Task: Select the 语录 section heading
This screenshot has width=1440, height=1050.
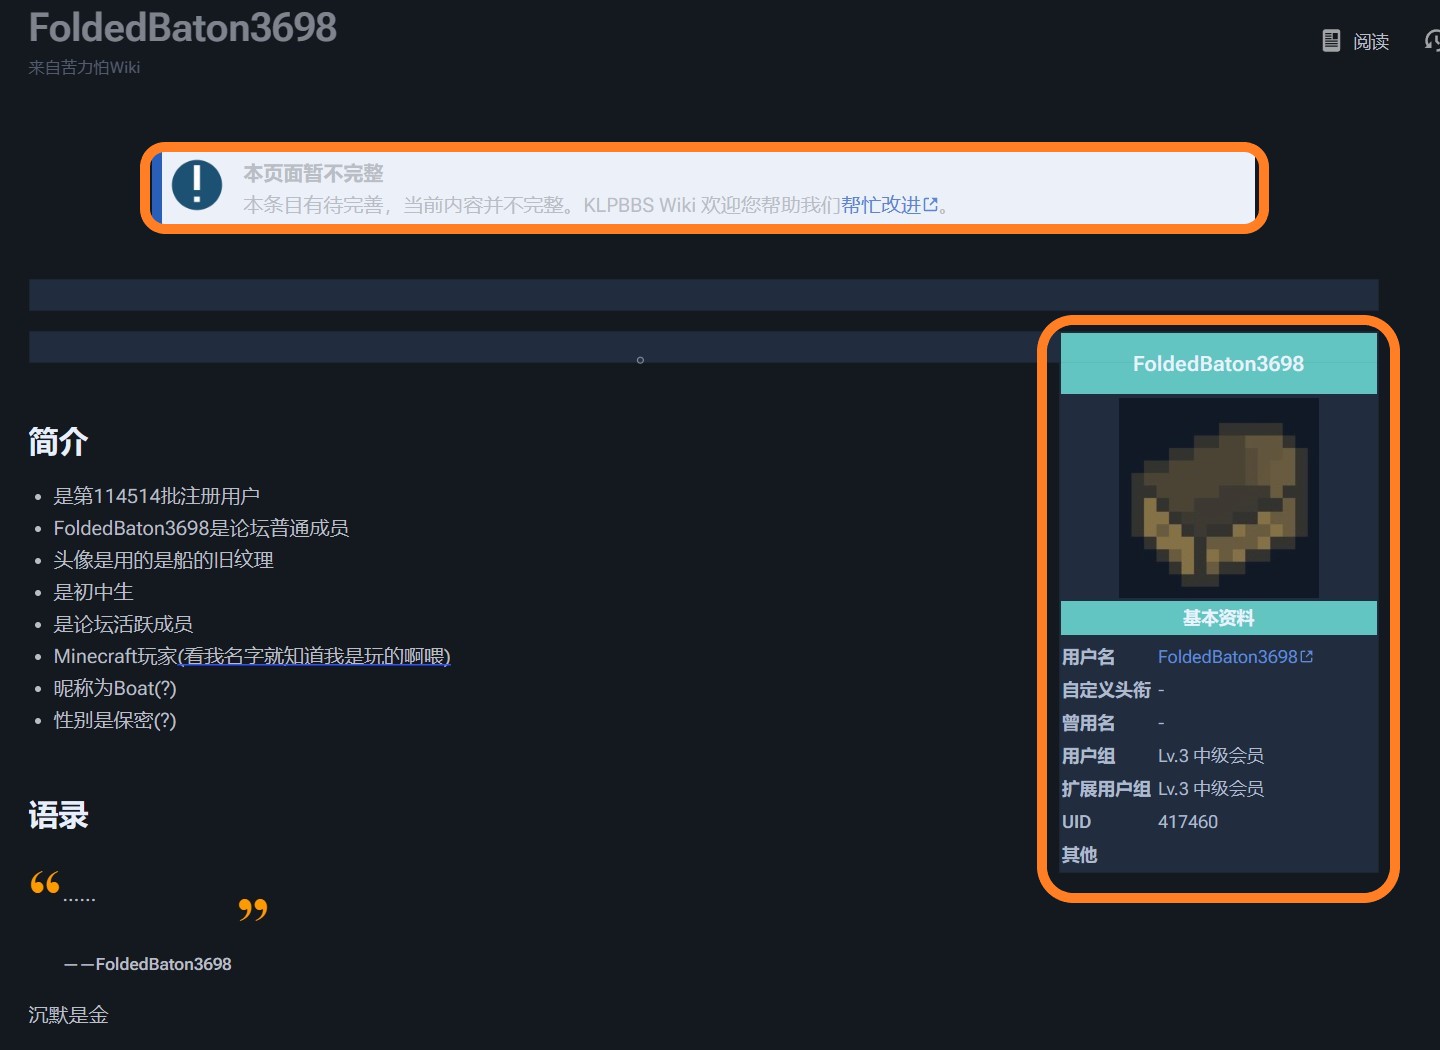Action: pos(58,816)
